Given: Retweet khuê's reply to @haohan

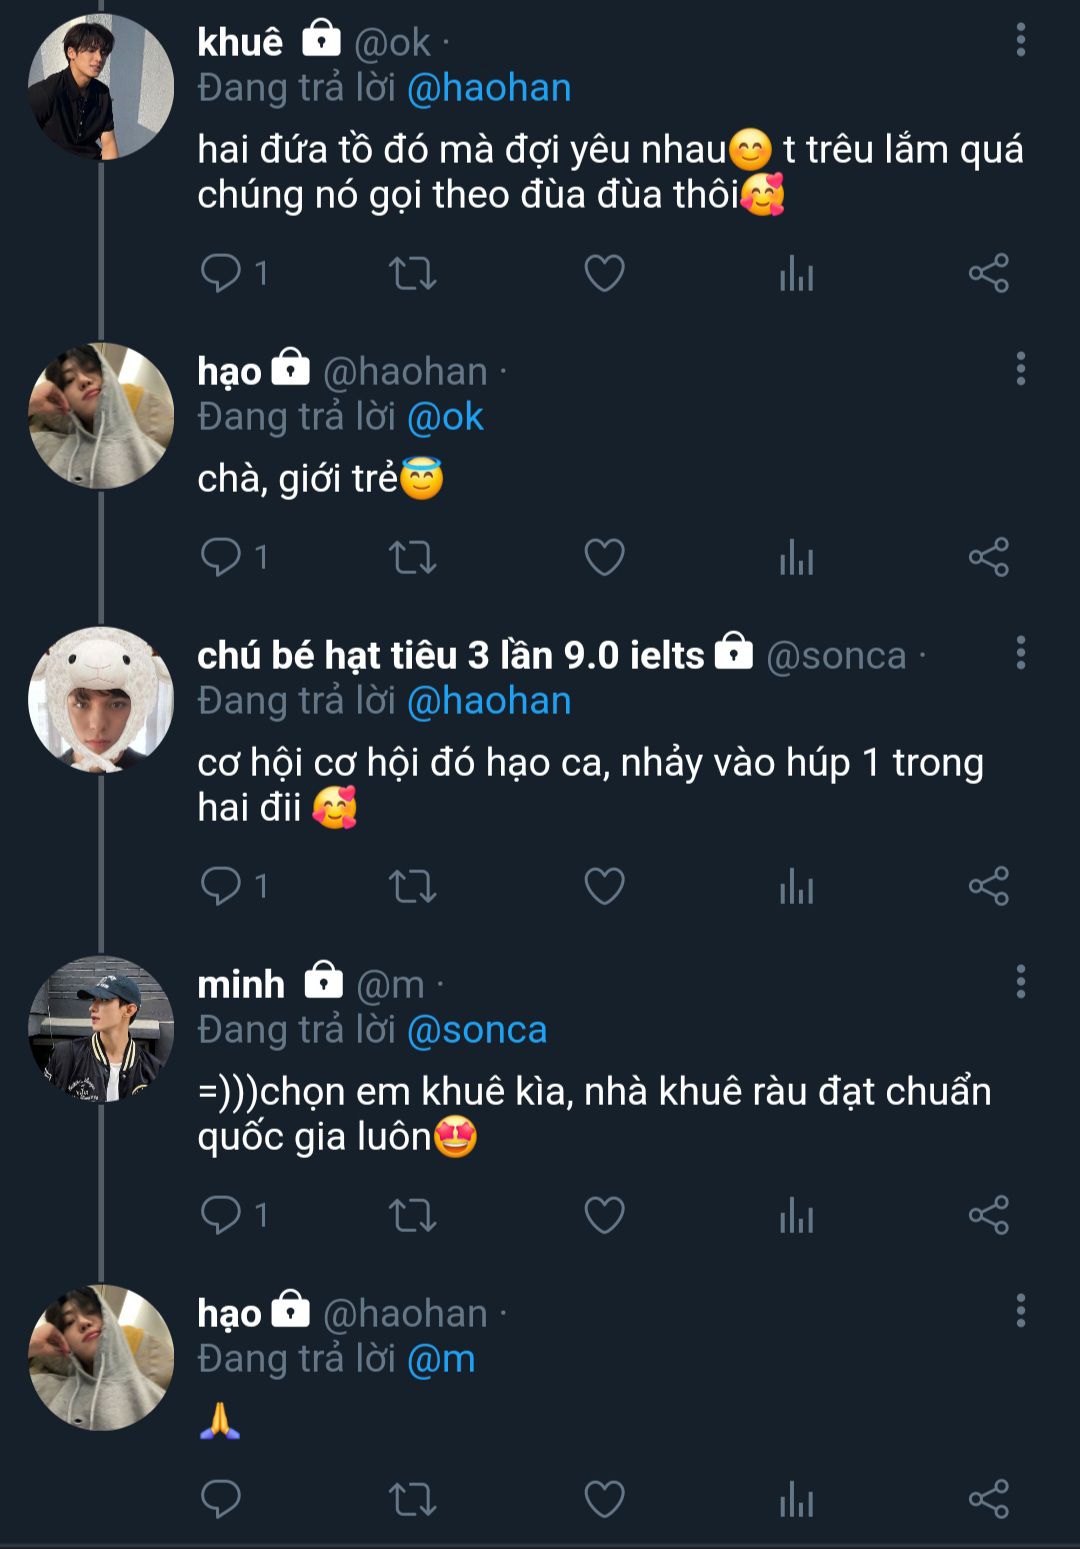Looking at the screenshot, I should (x=412, y=273).
